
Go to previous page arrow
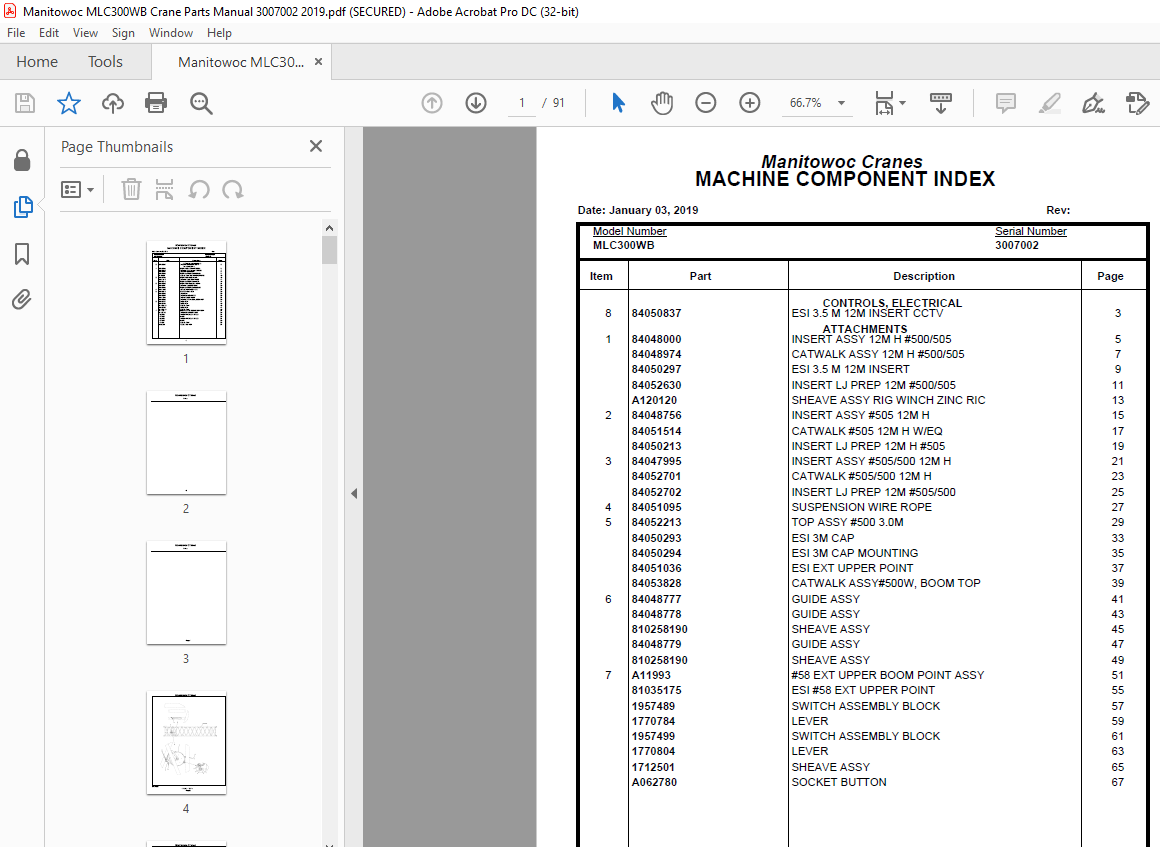pos(432,103)
